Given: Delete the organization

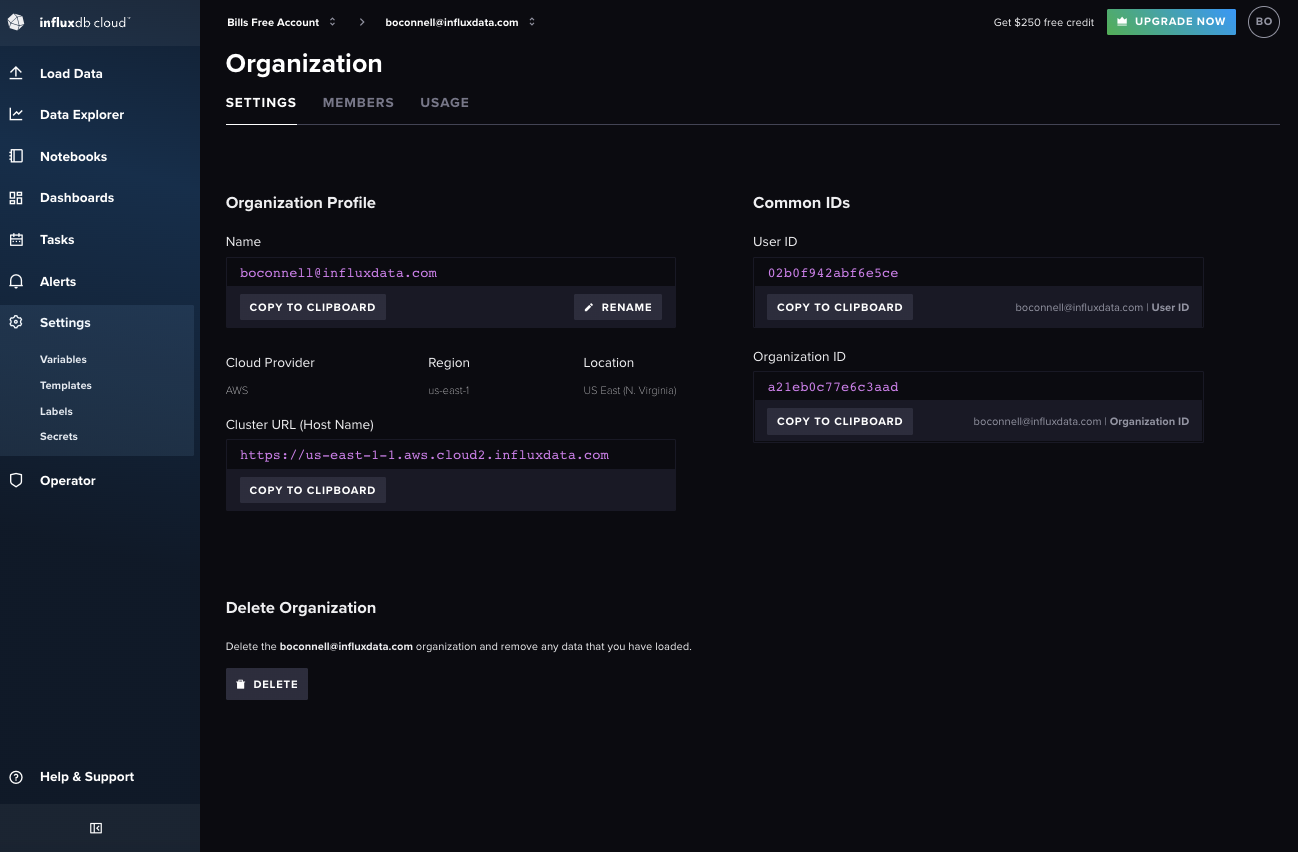Looking at the screenshot, I should click(266, 683).
